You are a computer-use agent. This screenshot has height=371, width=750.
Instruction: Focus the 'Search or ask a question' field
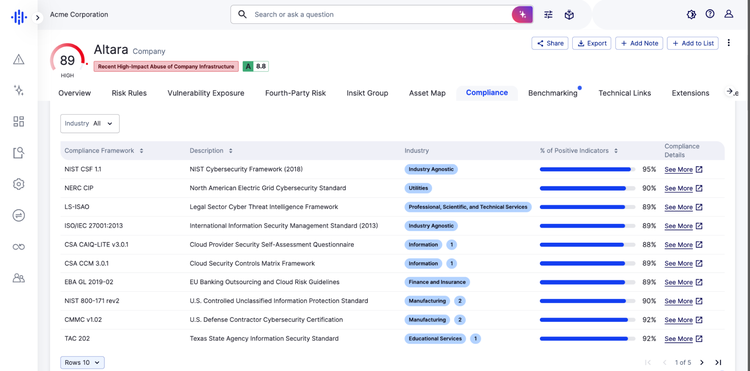[x=382, y=14]
